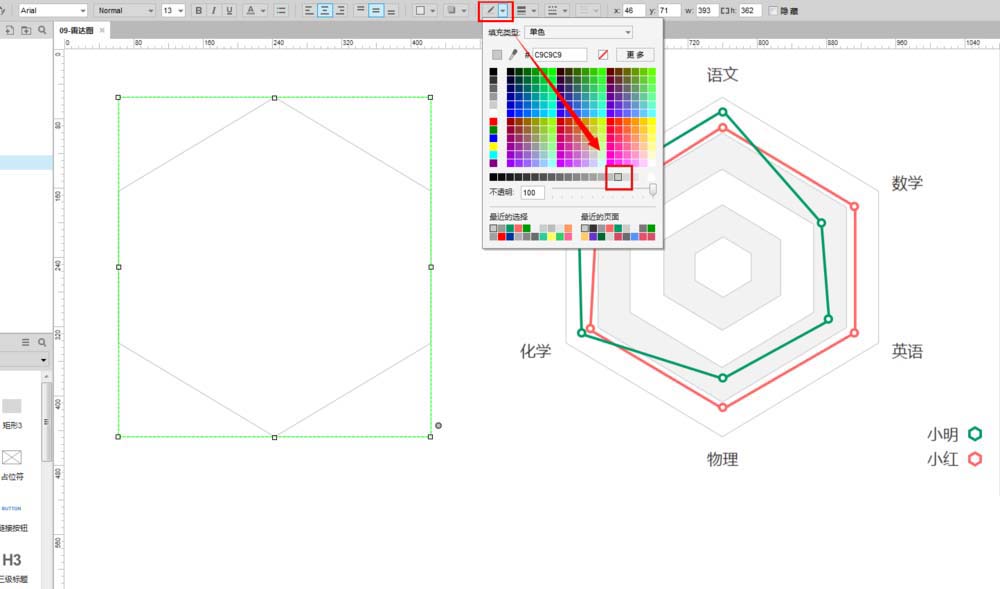Image resolution: width=1000 pixels, height=589 pixels.
Task: Select the line color pen tool
Action: pos(489,11)
